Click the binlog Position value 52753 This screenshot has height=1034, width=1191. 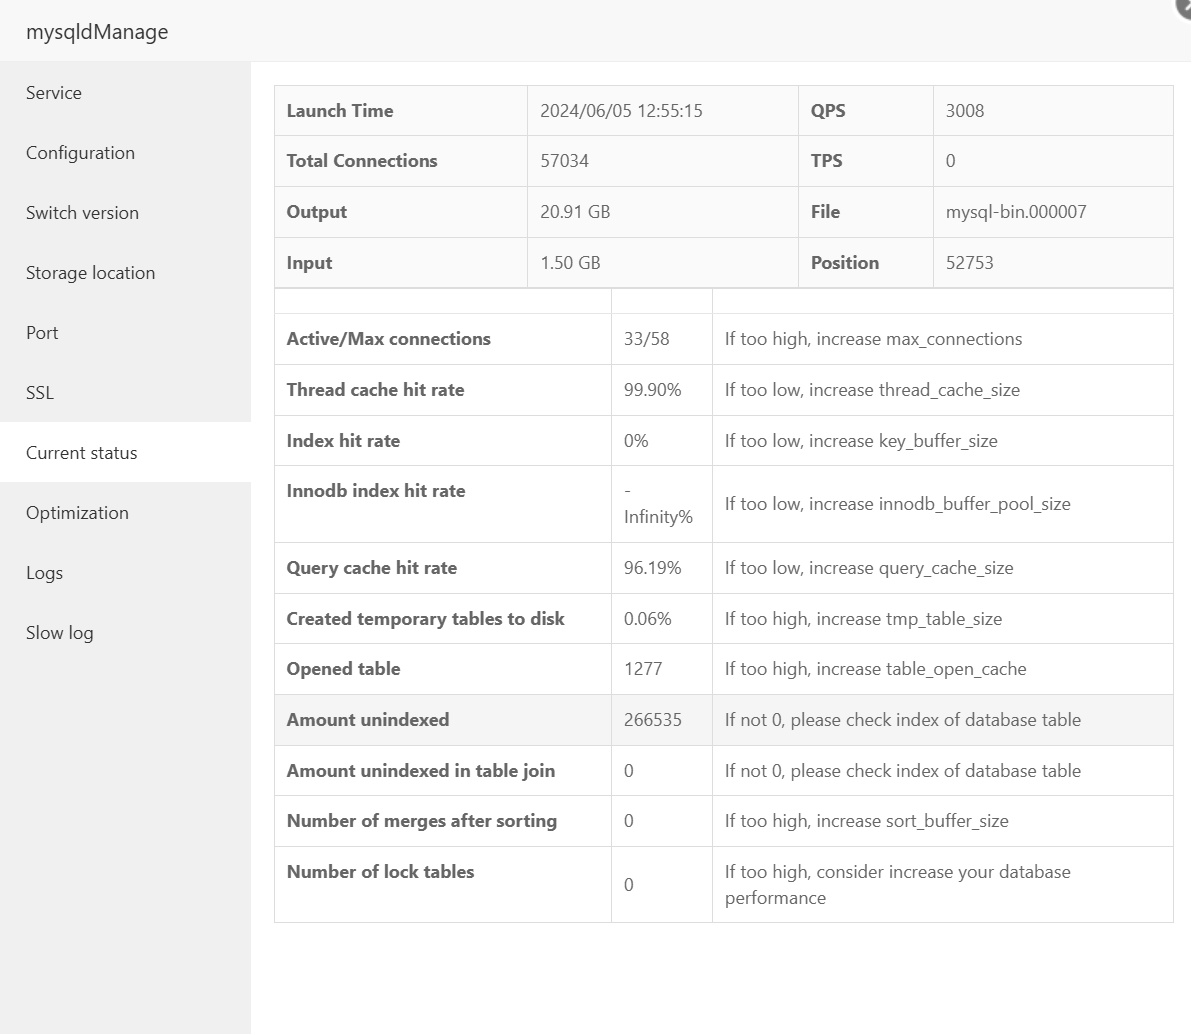point(969,263)
